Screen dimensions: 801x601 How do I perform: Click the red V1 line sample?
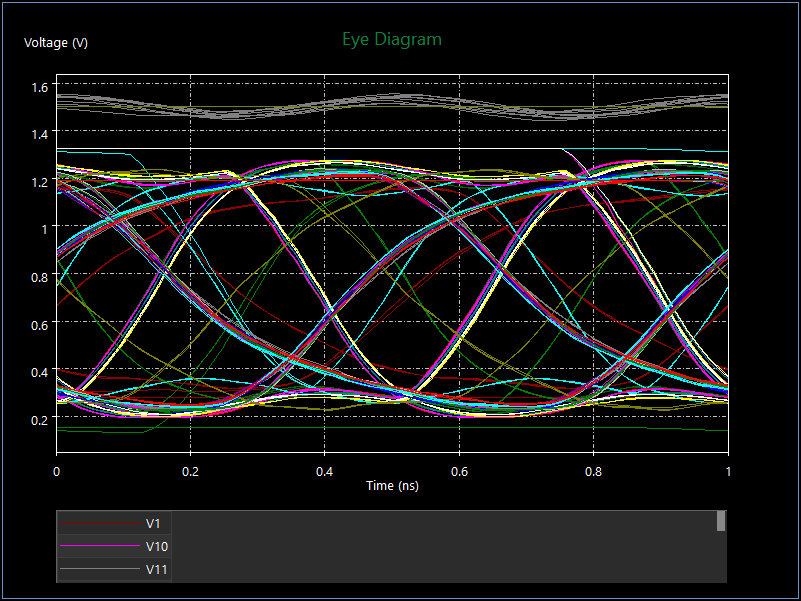tap(100, 523)
